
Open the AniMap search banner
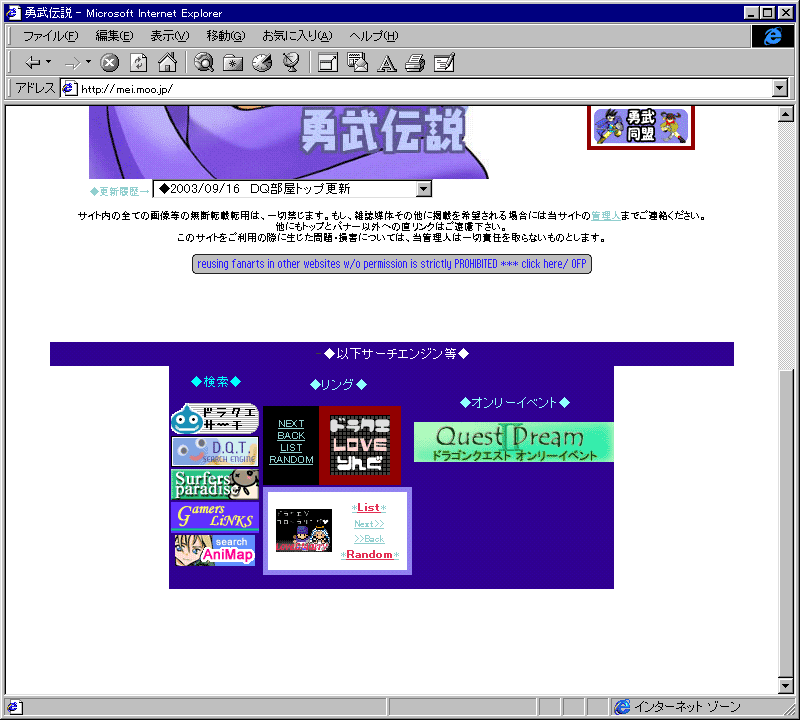pyautogui.click(x=215, y=550)
